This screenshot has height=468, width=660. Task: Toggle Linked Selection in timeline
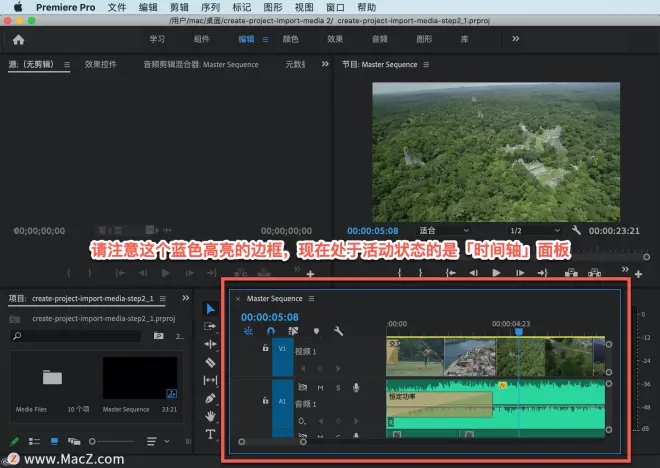click(x=293, y=331)
